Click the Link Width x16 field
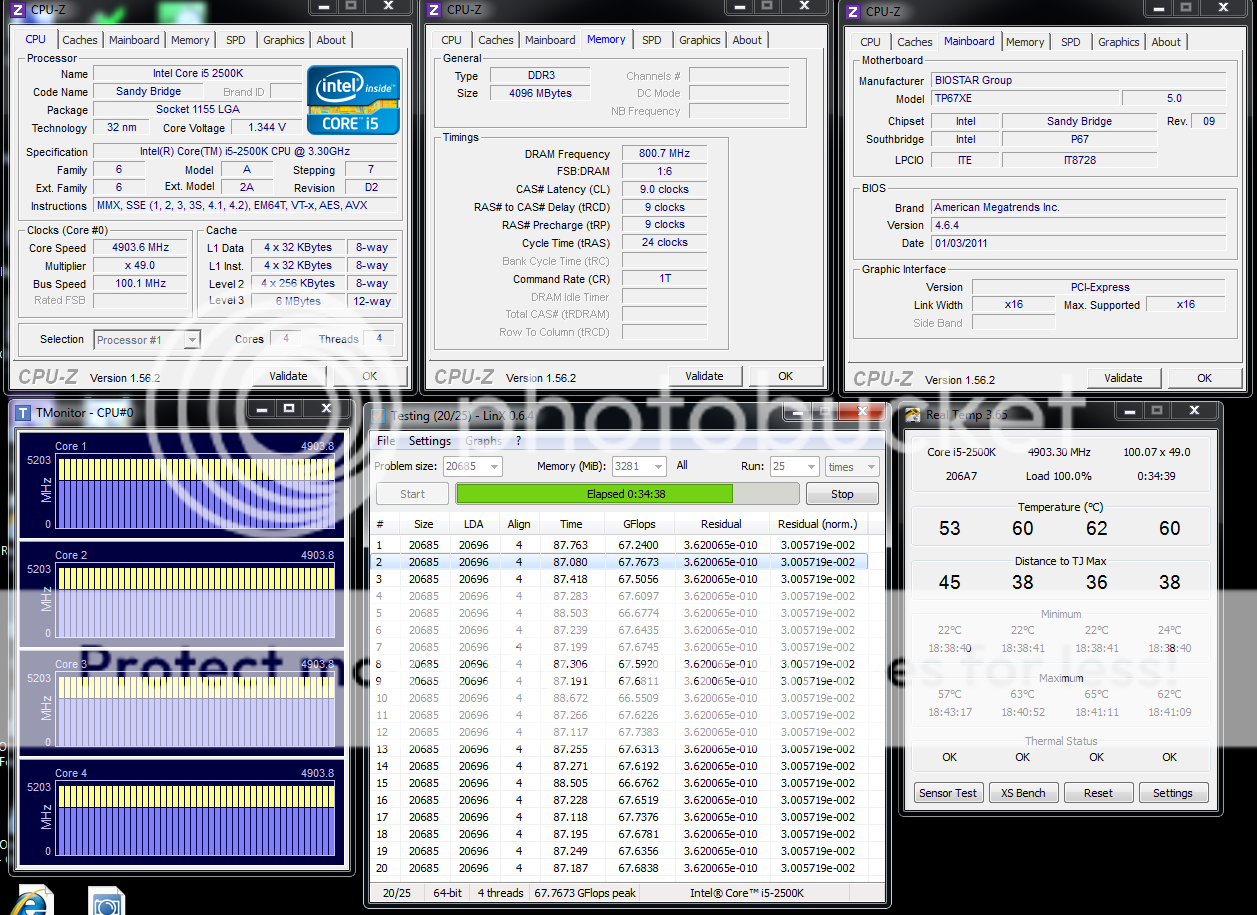1257x915 pixels. [x=1014, y=304]
